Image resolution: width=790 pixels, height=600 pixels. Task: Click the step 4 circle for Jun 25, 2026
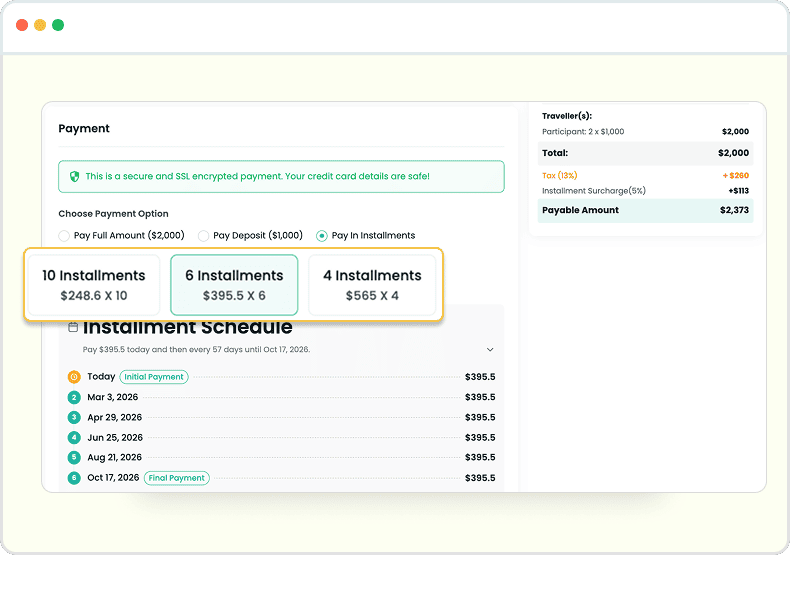[x=74, y=437]
